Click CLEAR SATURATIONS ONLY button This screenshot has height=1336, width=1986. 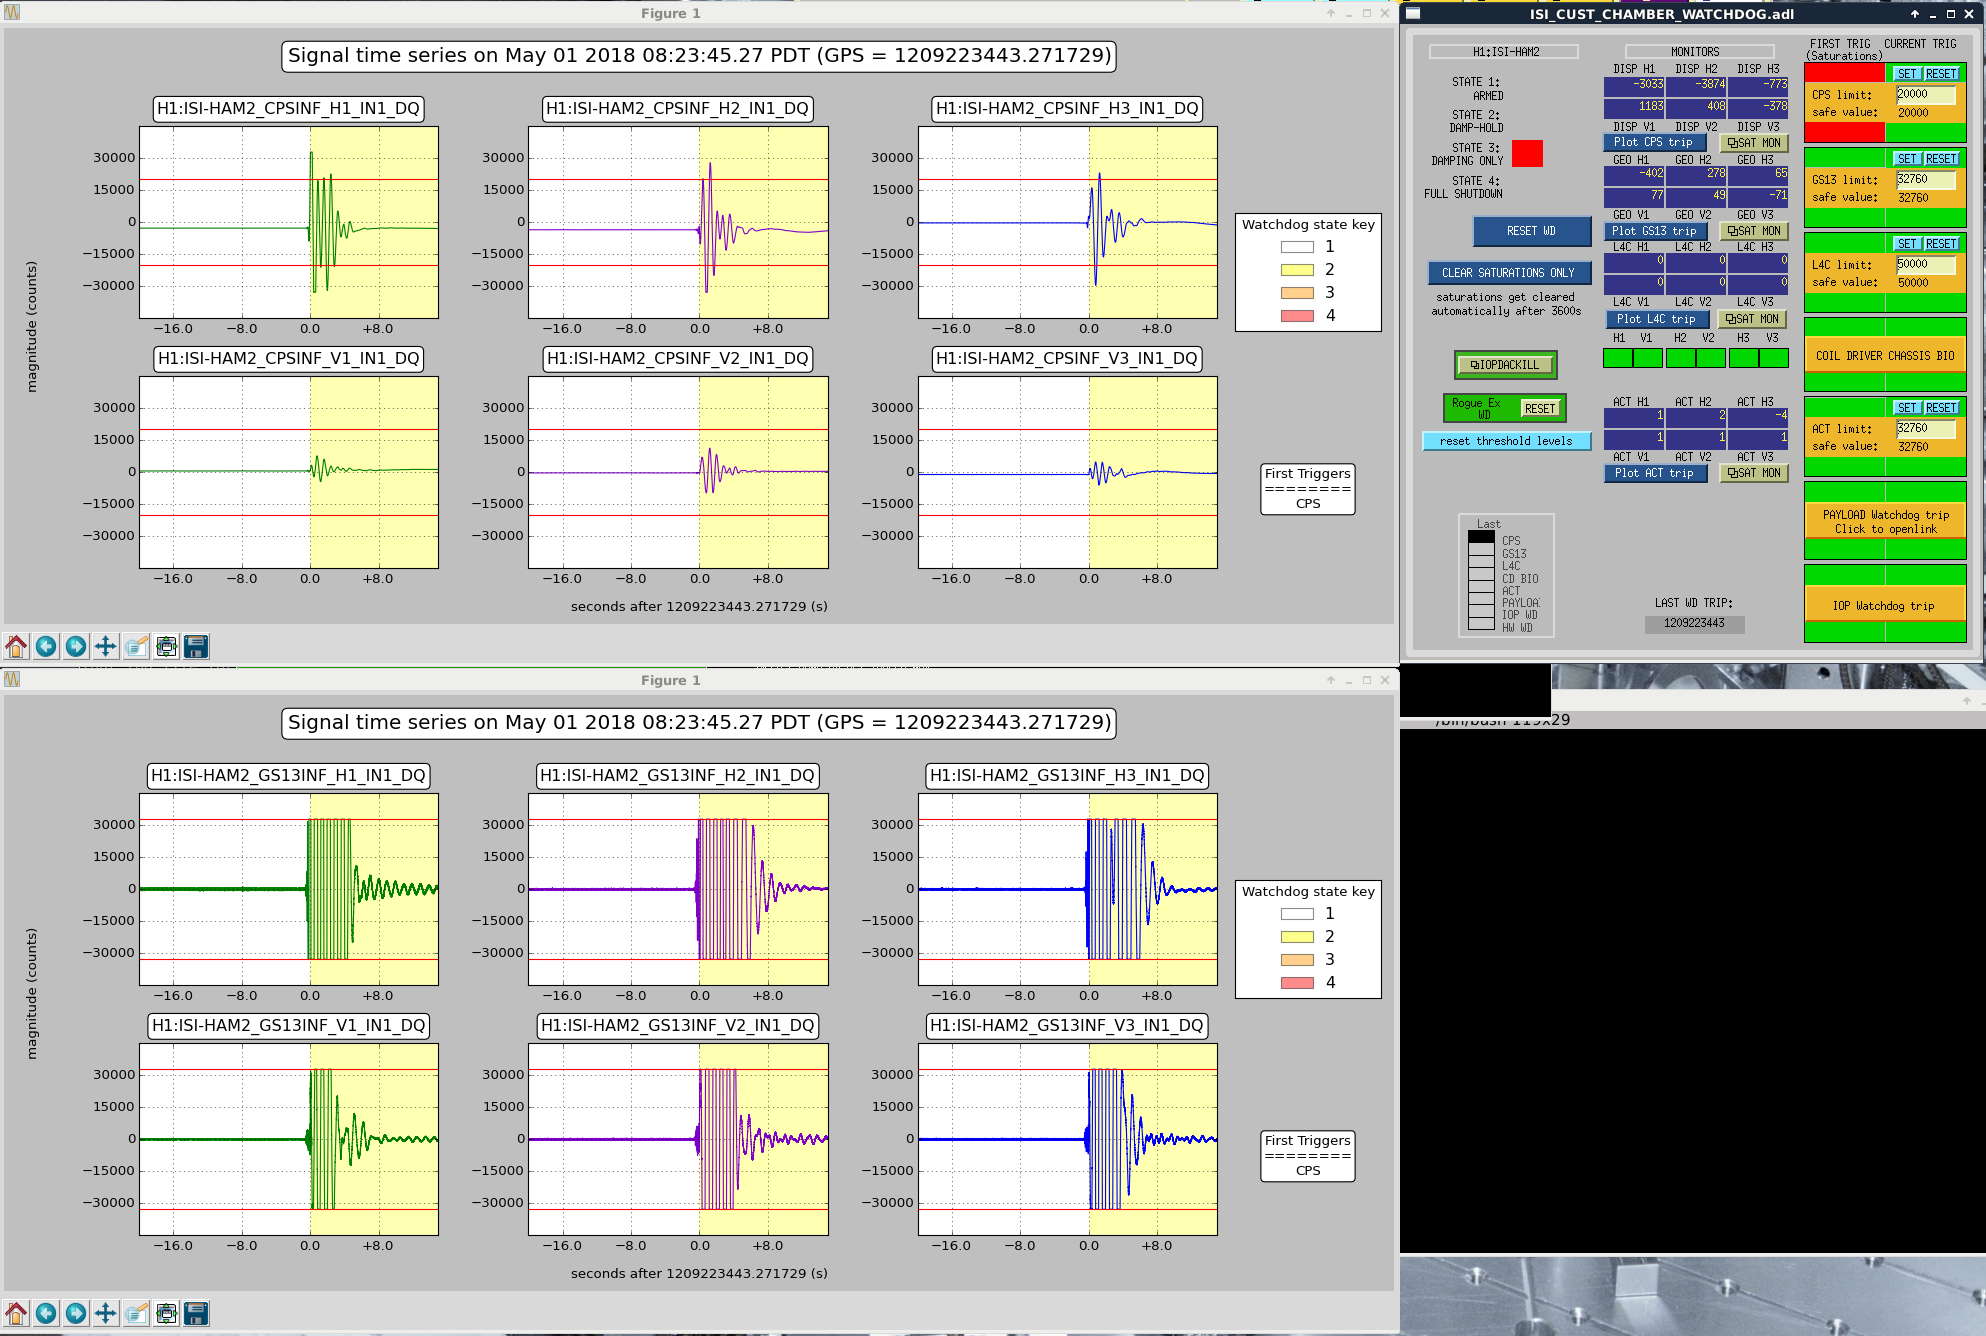click(x=1507, y=273)
